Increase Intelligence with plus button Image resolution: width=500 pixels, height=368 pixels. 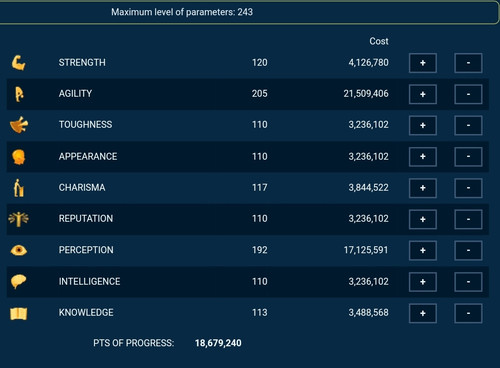423,282
